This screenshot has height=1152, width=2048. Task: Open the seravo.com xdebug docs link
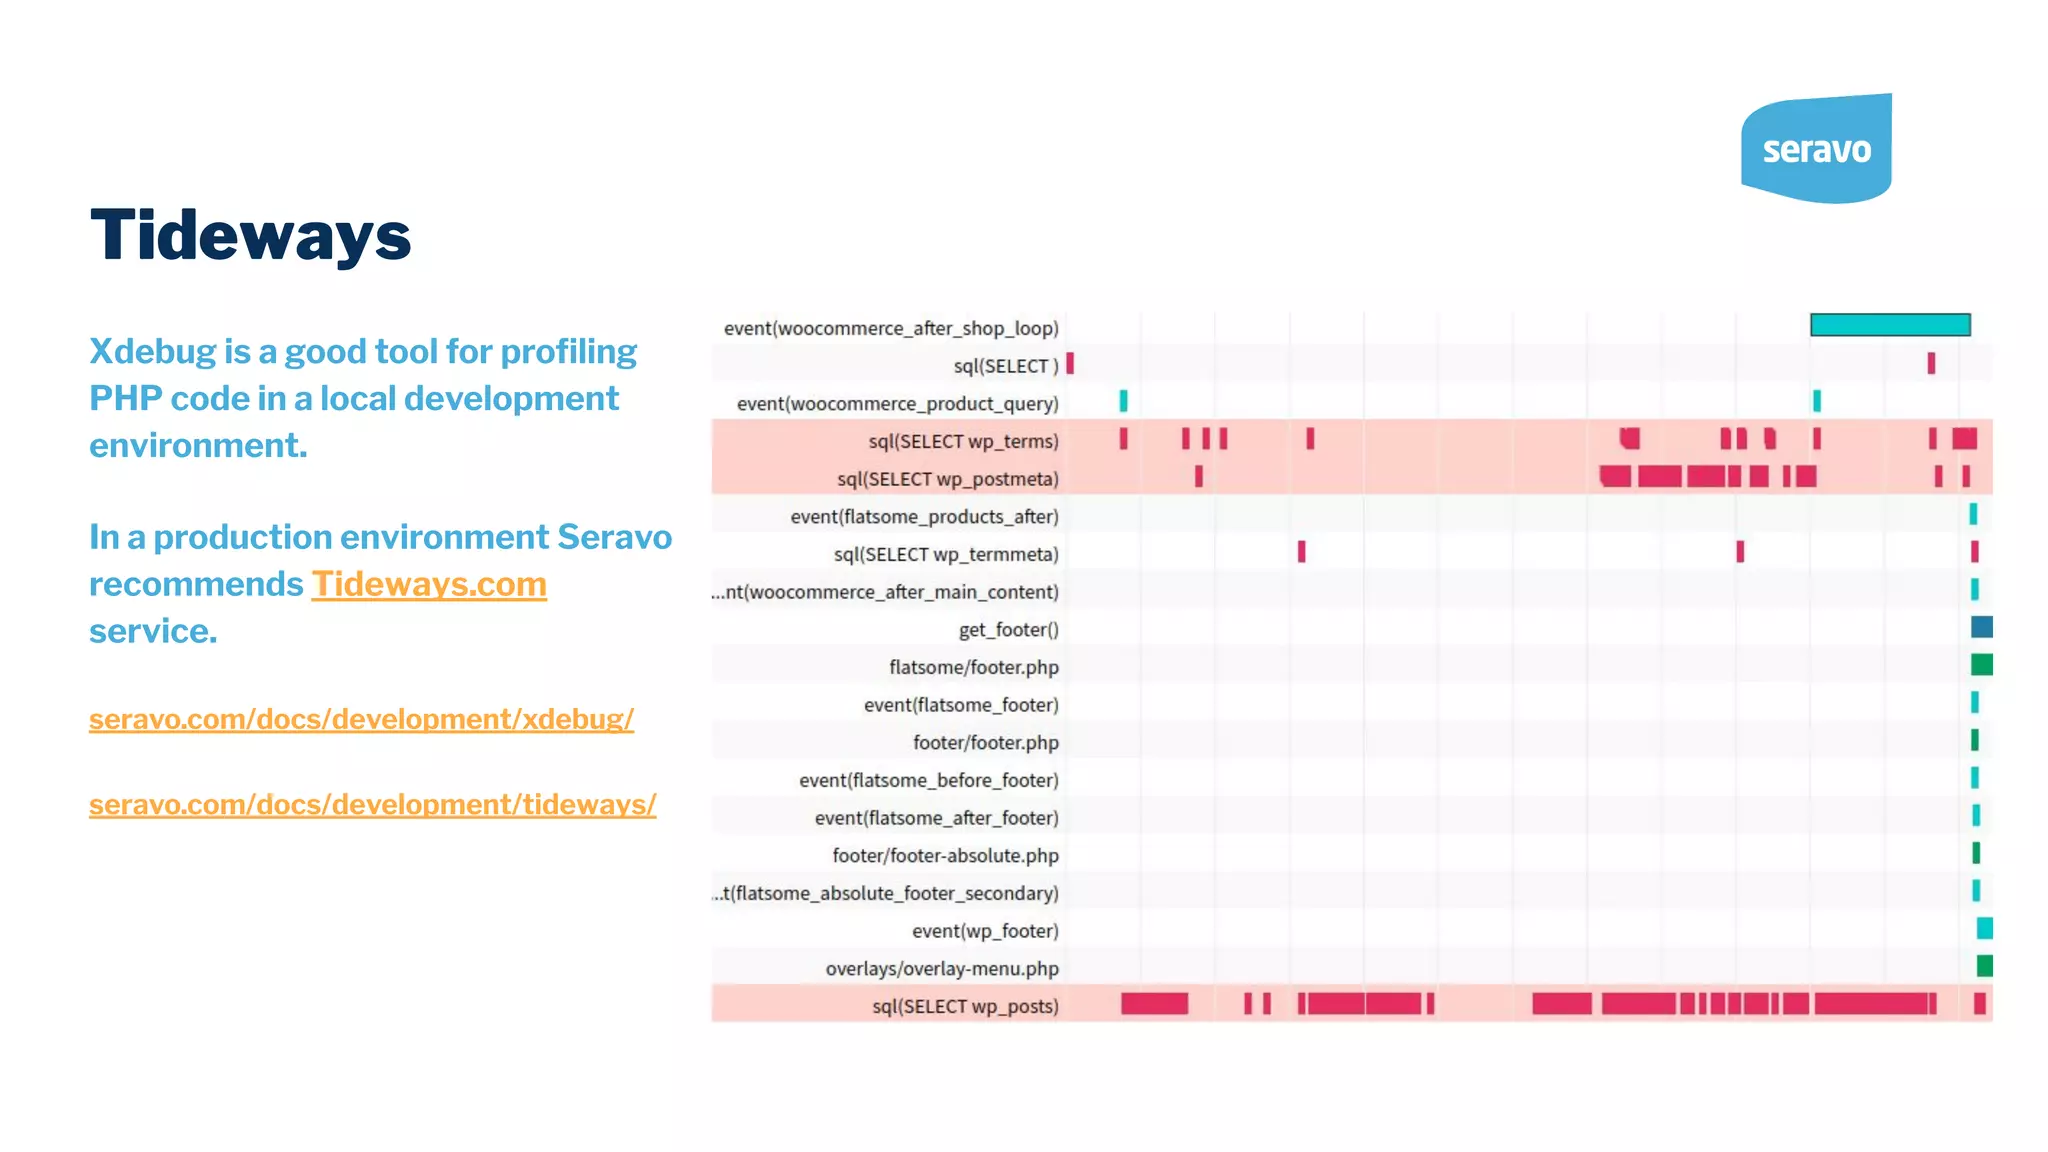[361, 719]
